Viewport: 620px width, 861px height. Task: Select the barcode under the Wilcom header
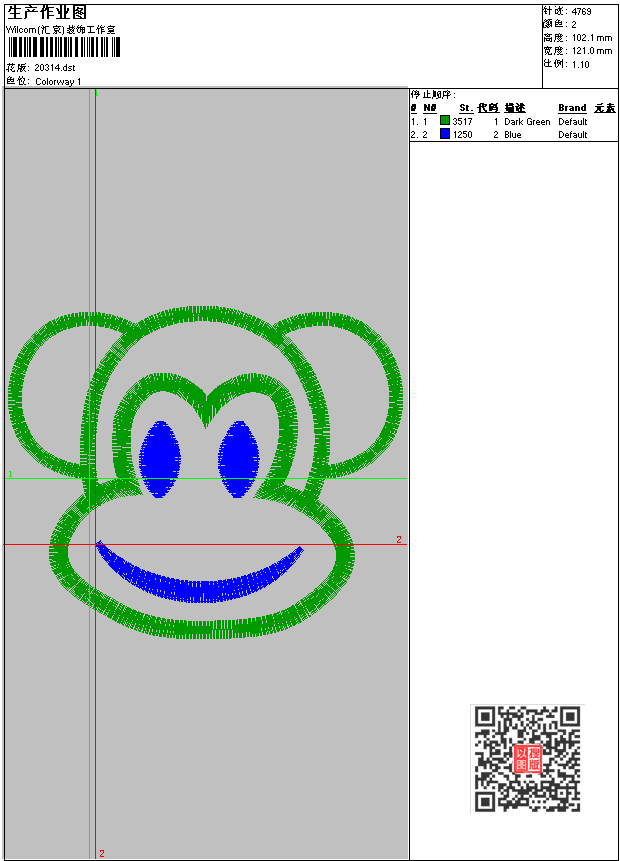point(64,47)
